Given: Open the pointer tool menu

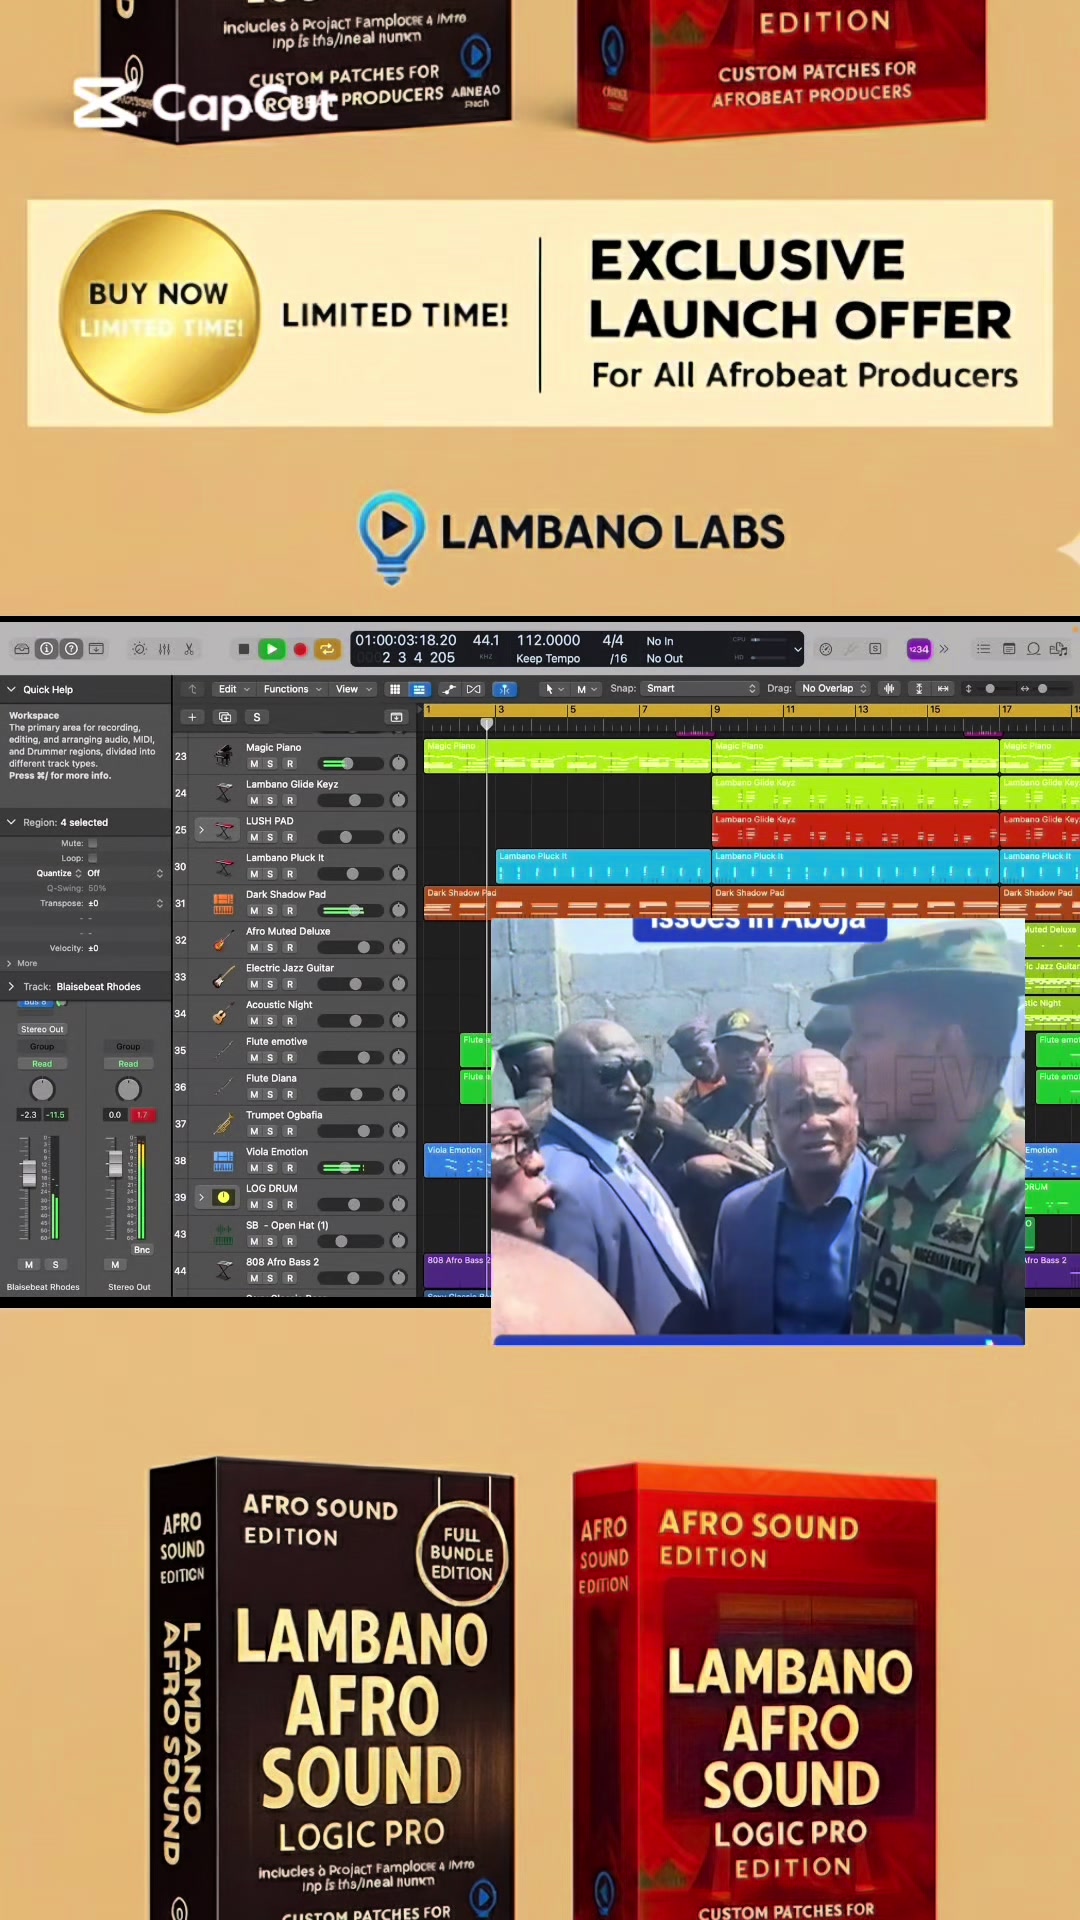Looking at the screenshot, I should [554, 689].
